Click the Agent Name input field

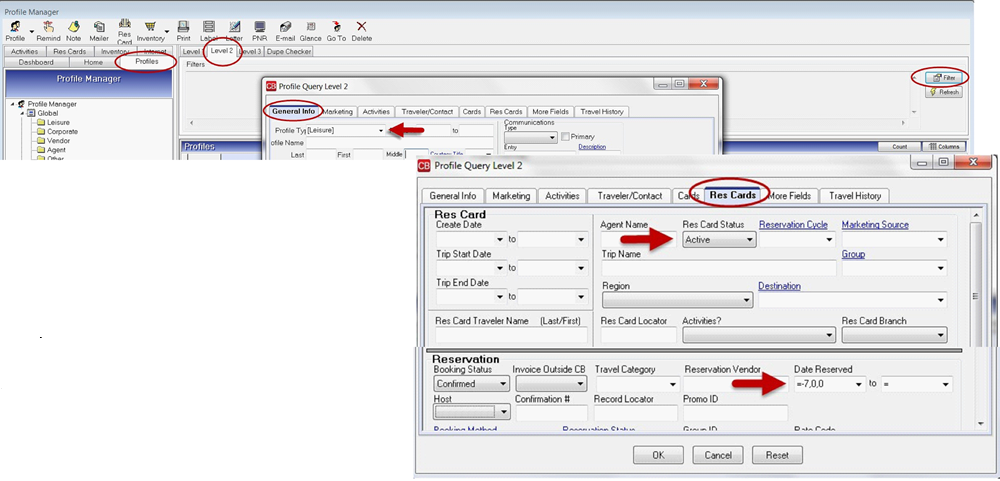click(638, 240)
